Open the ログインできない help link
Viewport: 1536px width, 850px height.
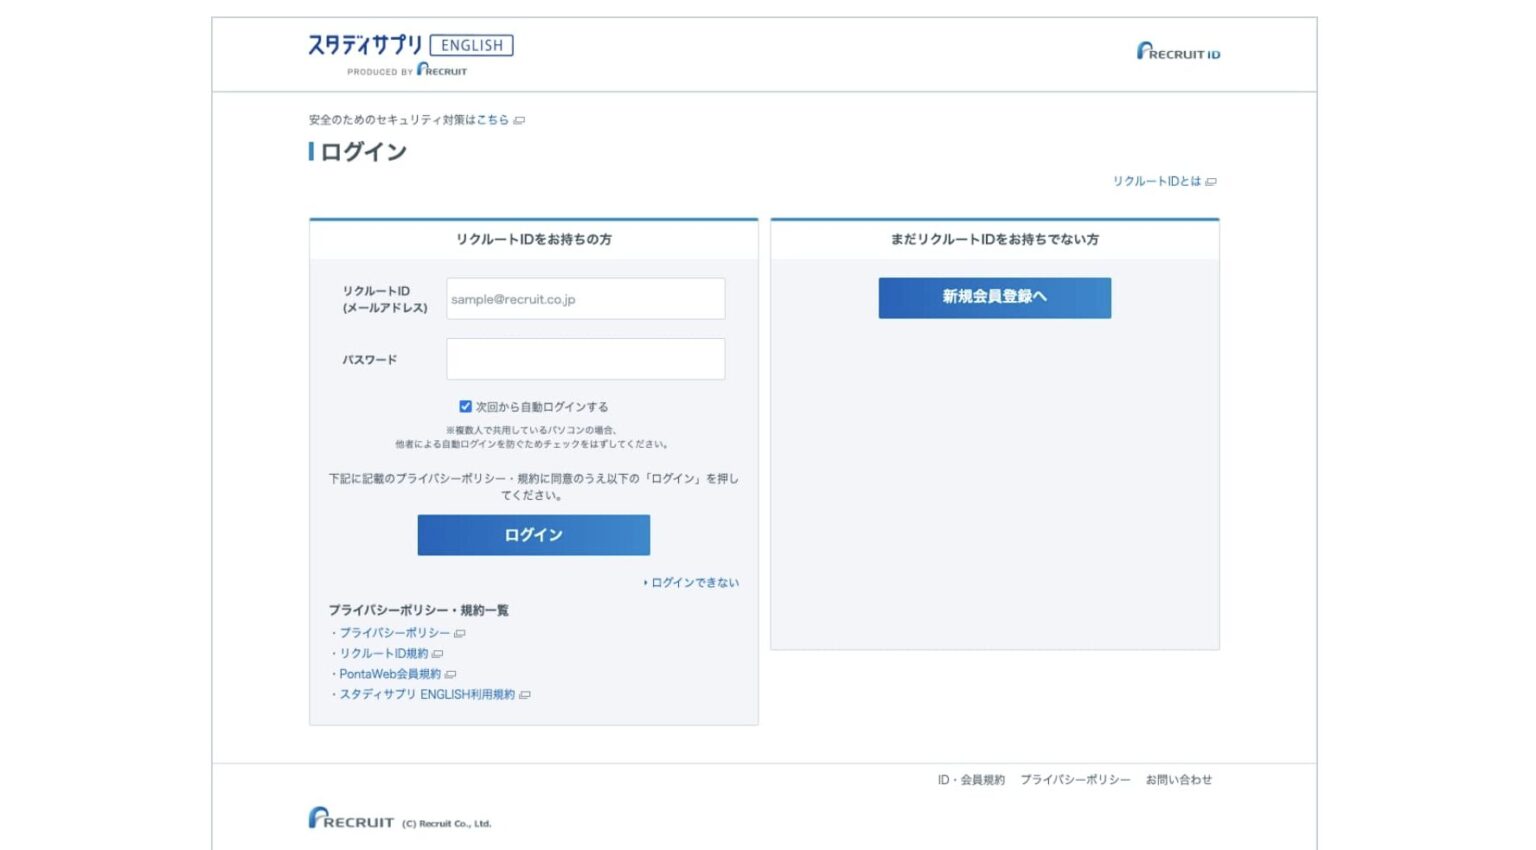(x=695, y=583)
